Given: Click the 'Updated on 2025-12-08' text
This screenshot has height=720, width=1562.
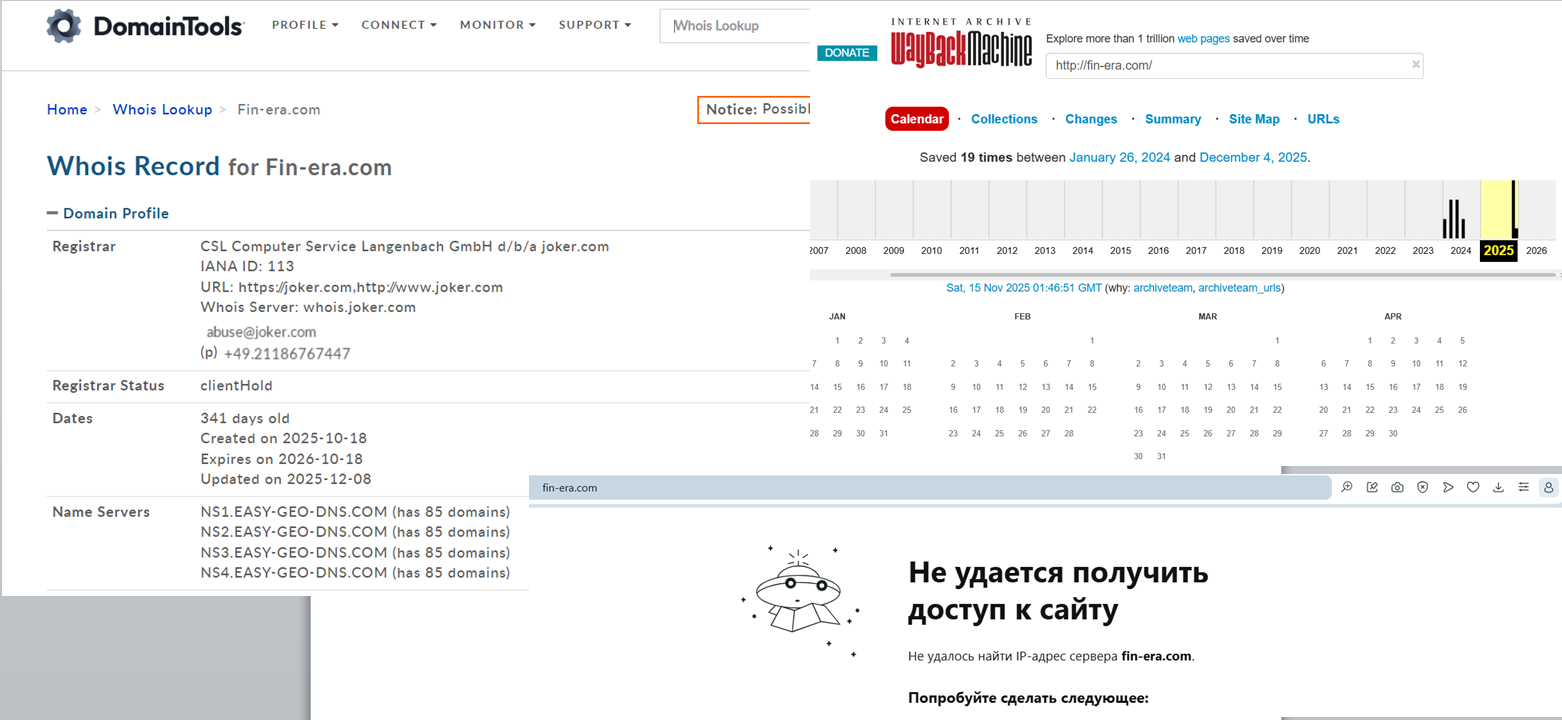Looking at the screenshot, I should [285, 479].
